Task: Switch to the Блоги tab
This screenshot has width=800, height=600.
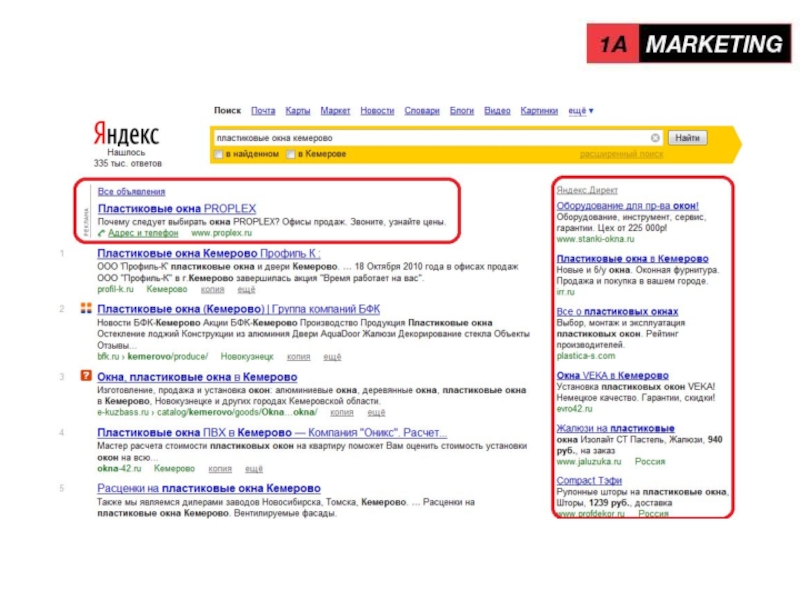Action: 462,111
